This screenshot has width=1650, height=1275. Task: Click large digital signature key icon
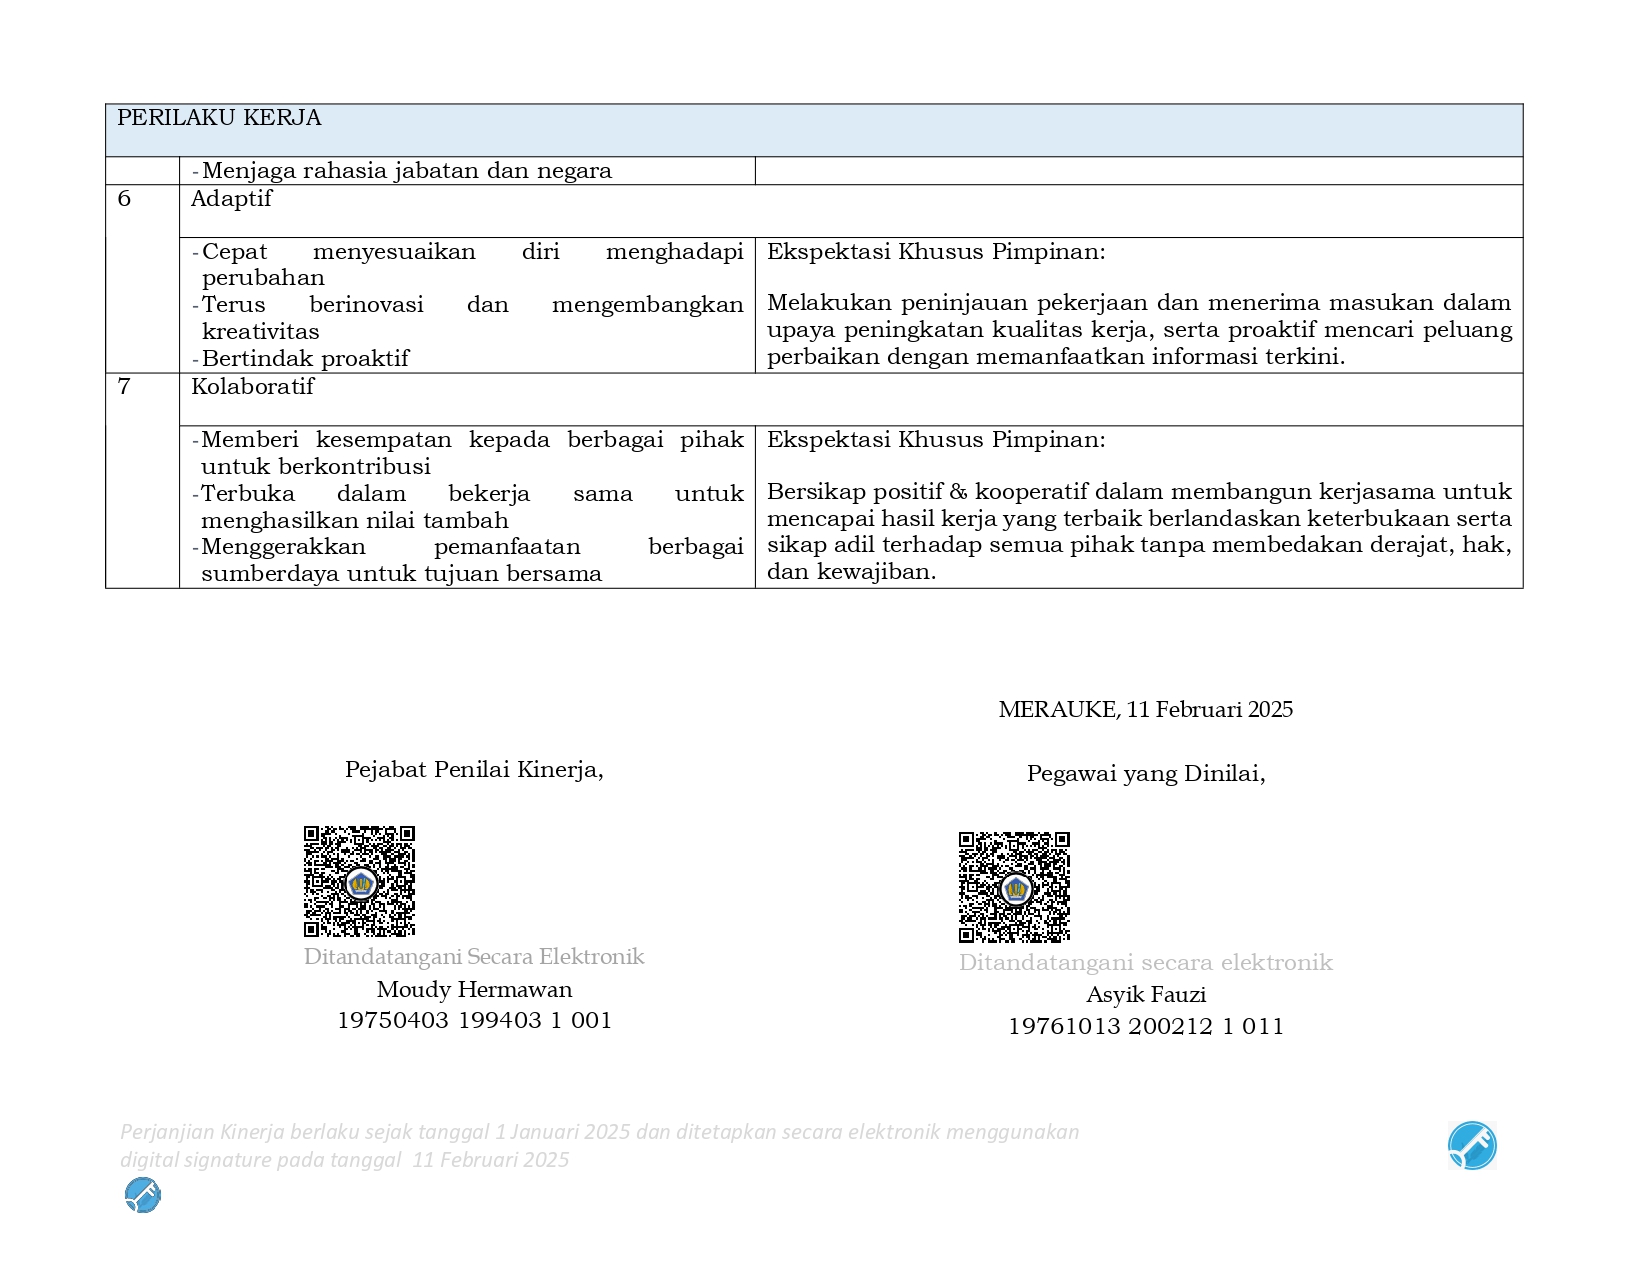1472,1145
